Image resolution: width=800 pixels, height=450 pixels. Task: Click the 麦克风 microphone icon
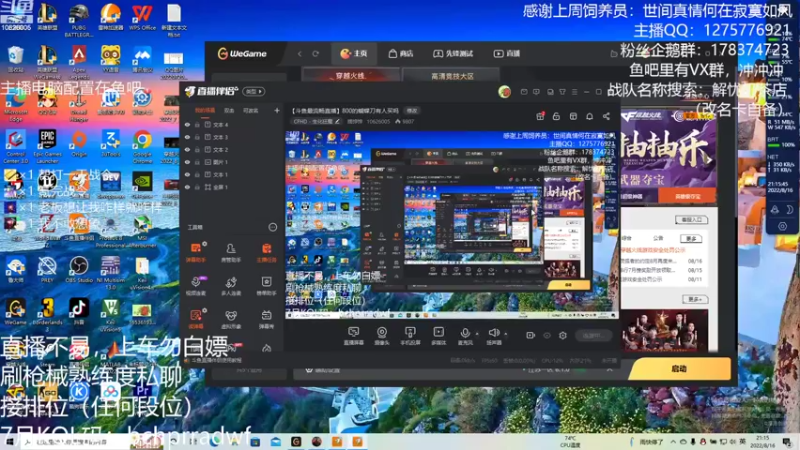pos(465,335)
